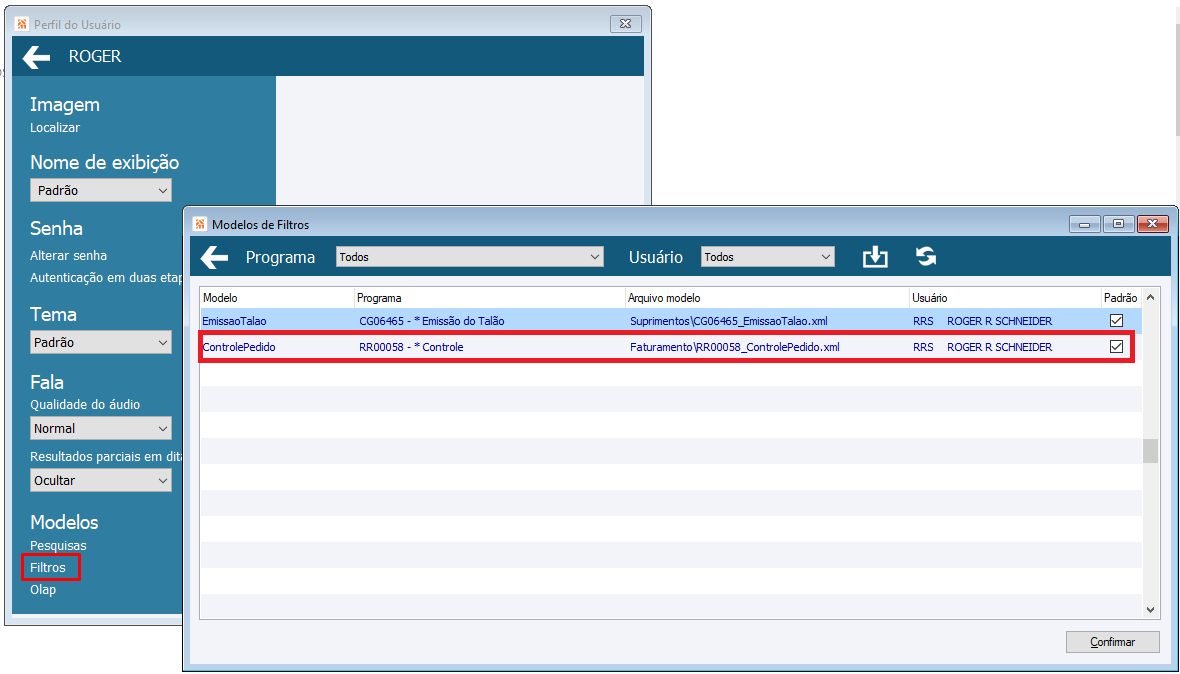
Task: Open the Programa dropdown
Action: click(x=470, y=257)
